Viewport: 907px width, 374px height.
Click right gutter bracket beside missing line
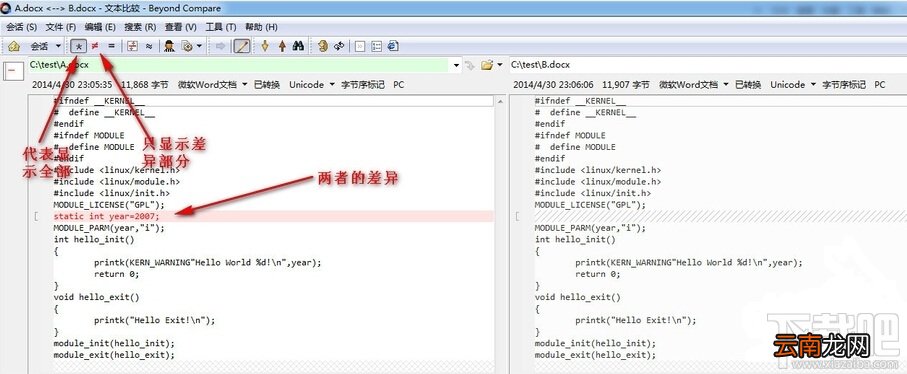pos(517,216)
